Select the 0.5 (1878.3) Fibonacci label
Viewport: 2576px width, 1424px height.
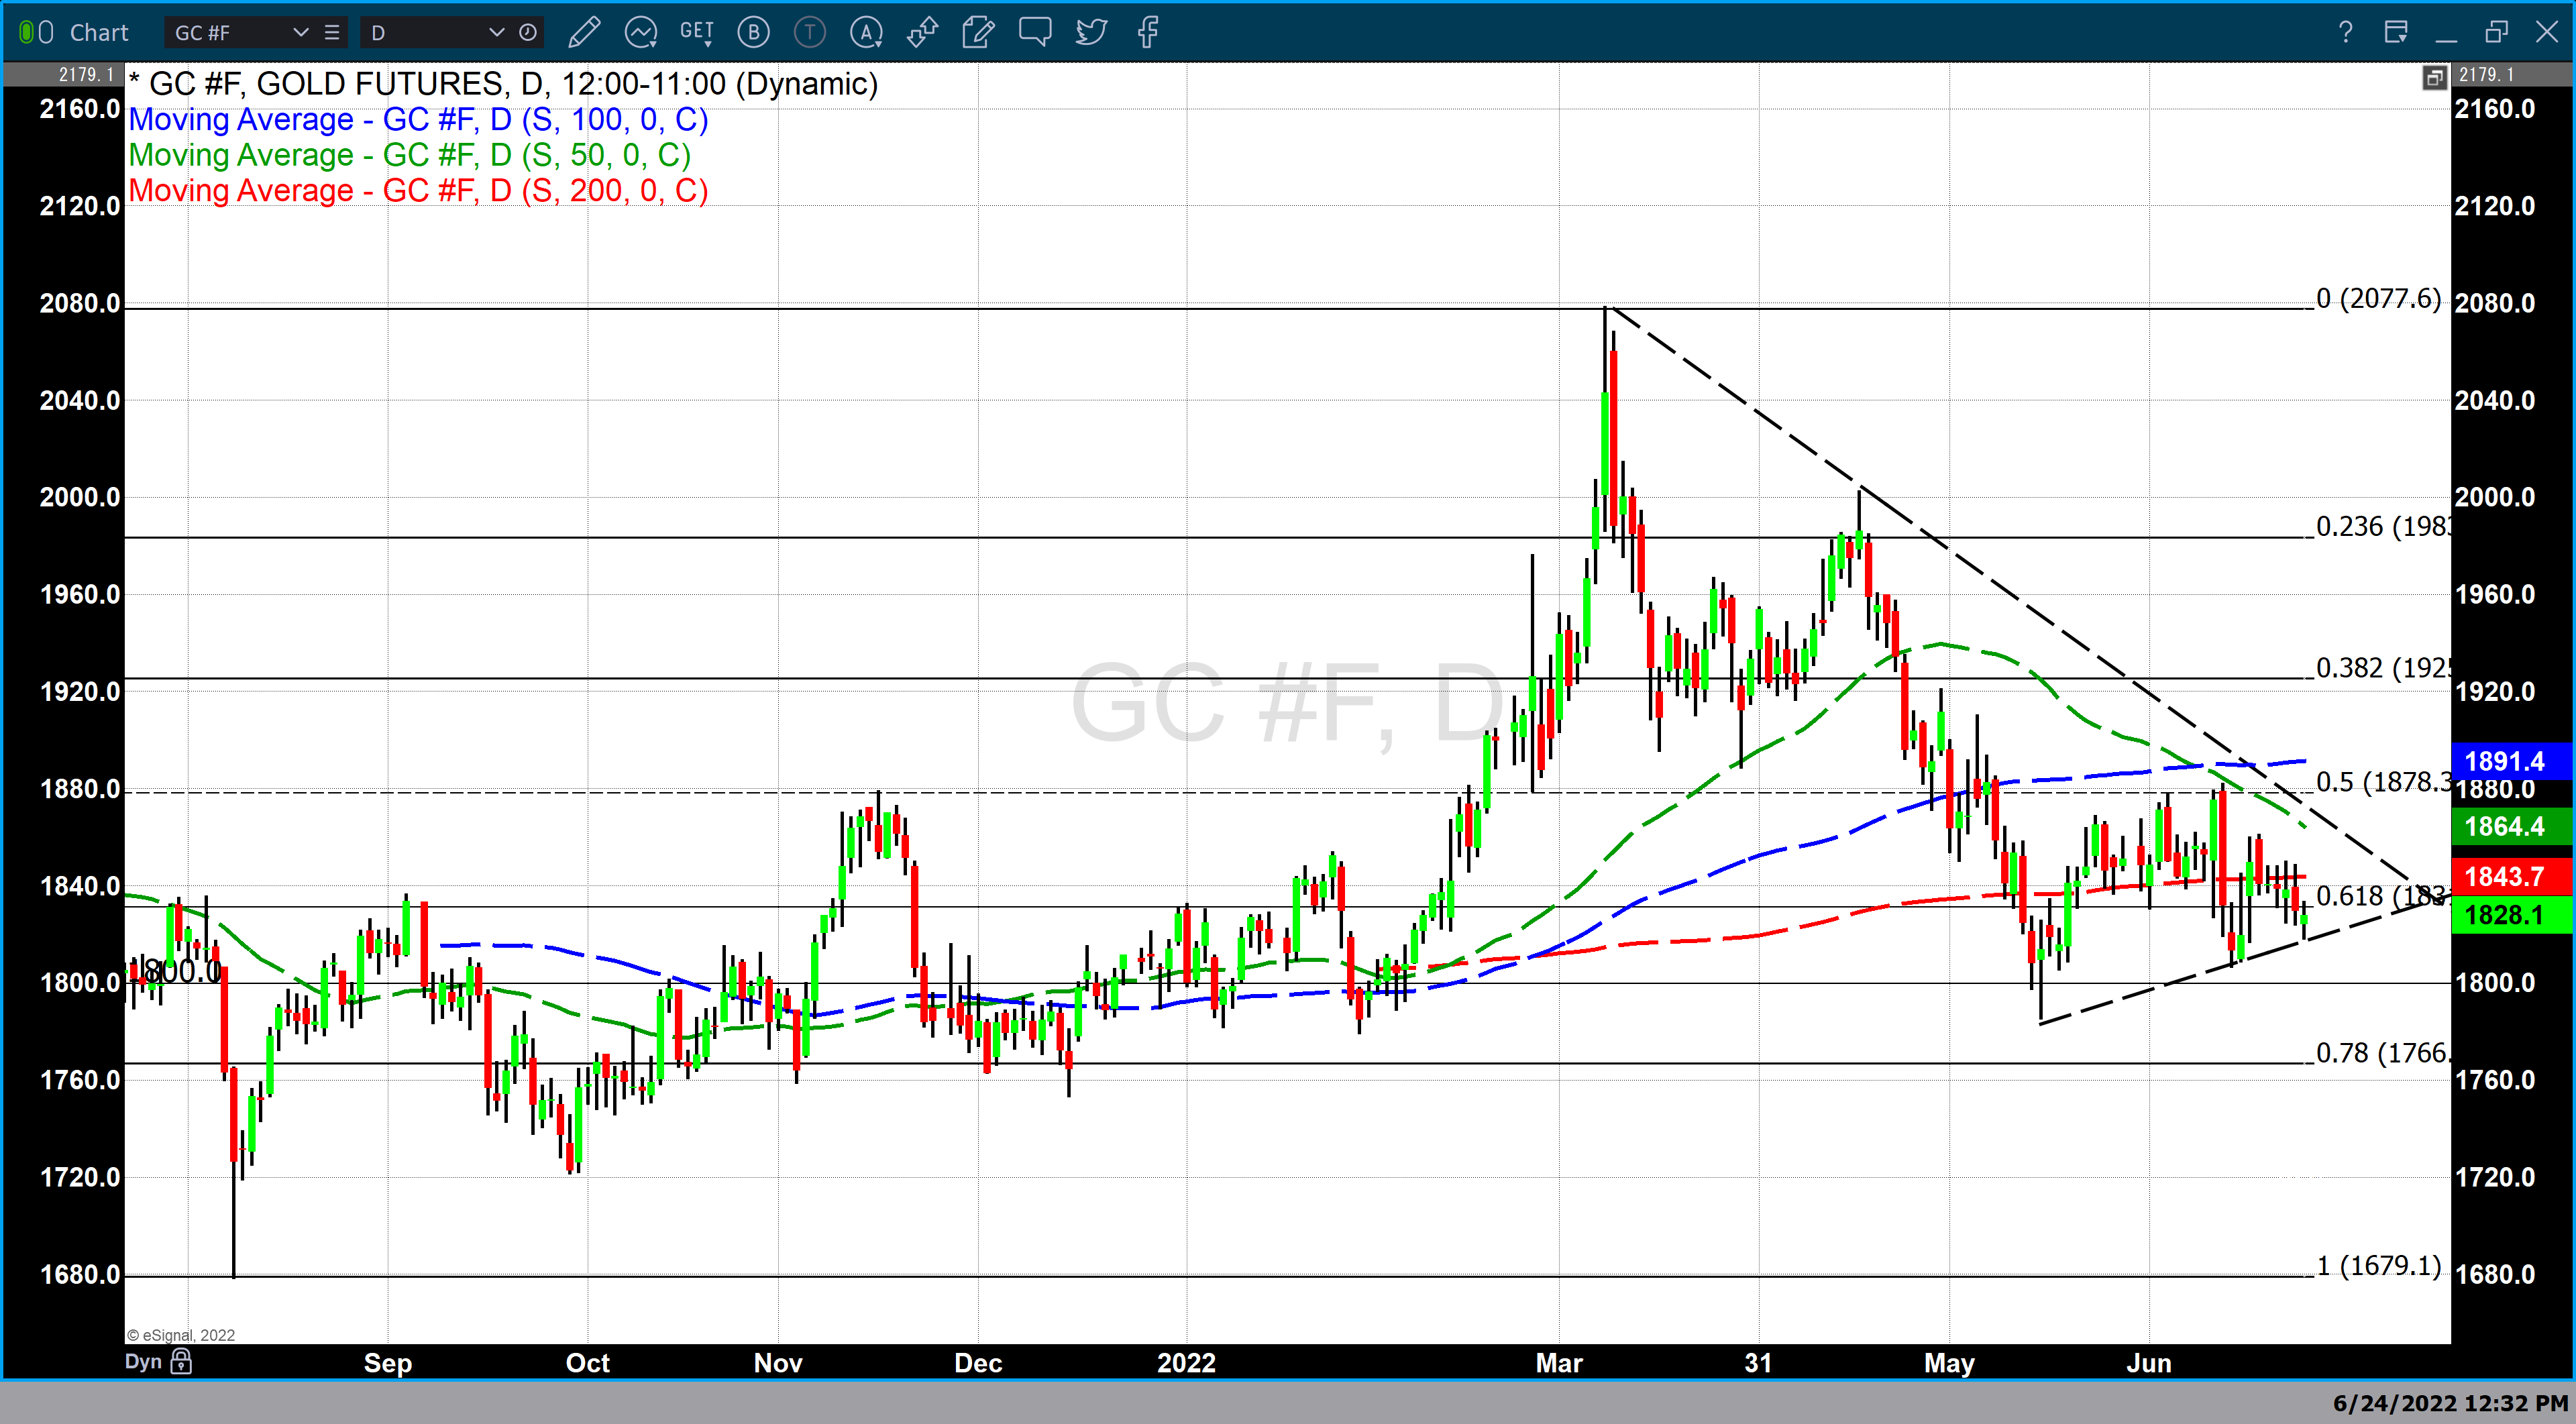click(x=2383, y=782)
